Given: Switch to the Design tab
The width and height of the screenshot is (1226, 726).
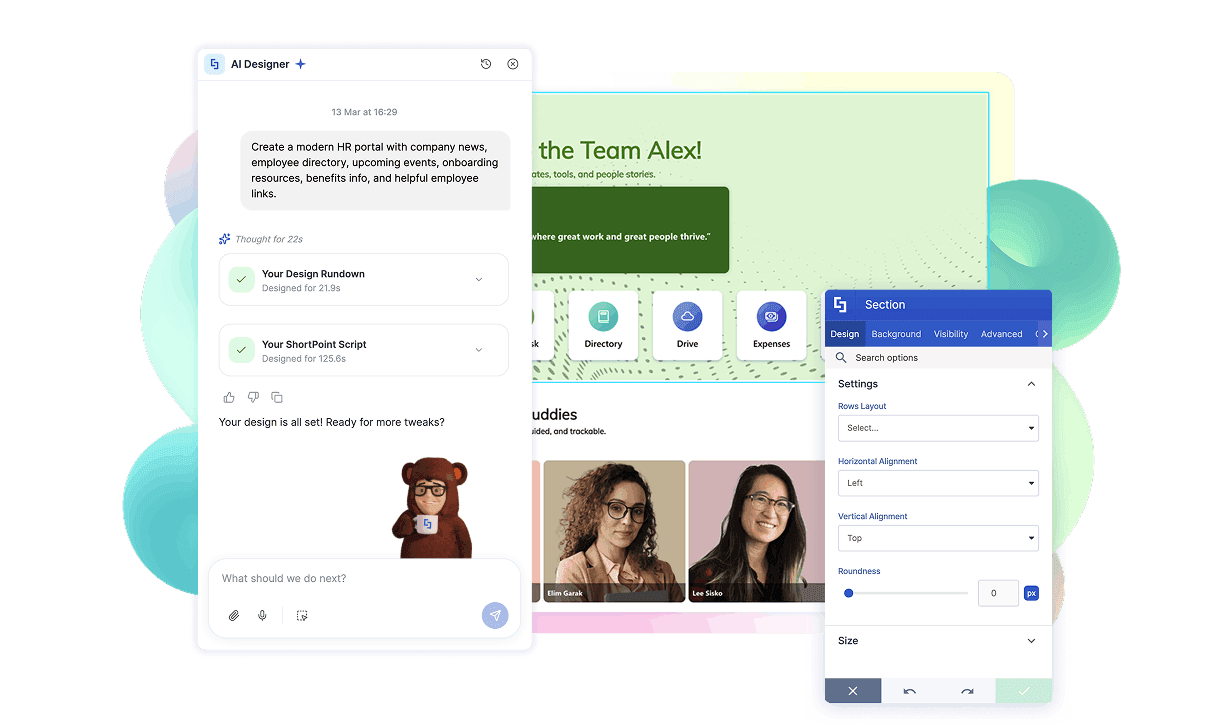Looking at the screenshot, I should click(845, 334).
